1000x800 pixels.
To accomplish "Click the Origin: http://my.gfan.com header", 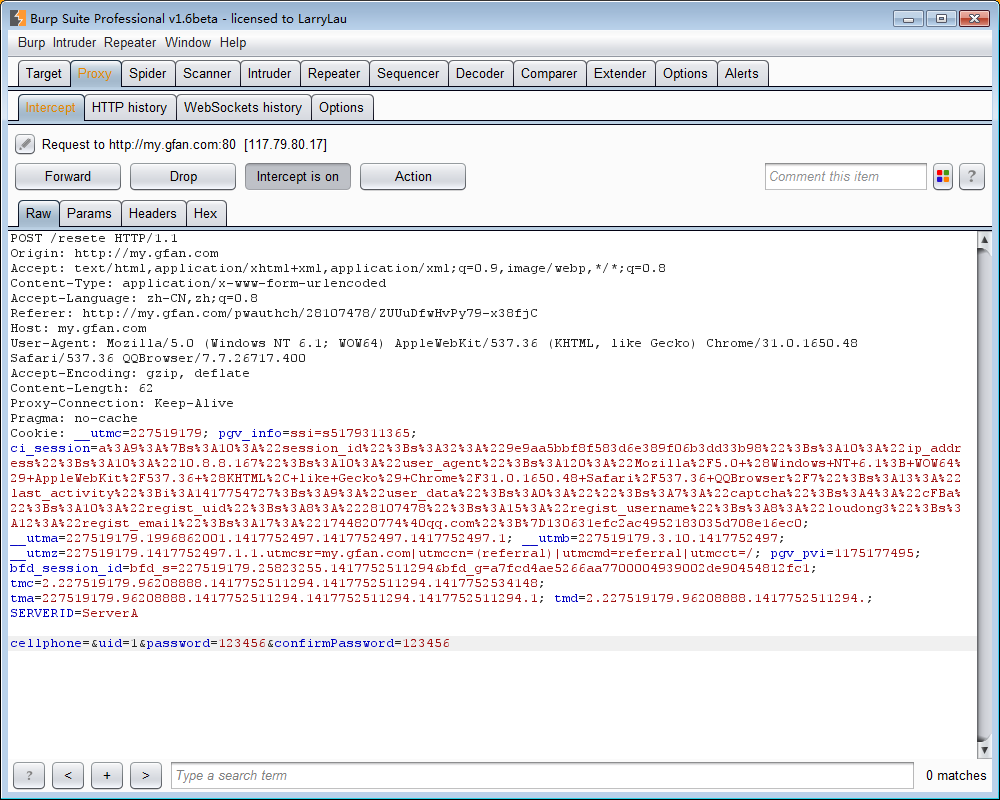I will pyautogui.click(x=114, y=253).
